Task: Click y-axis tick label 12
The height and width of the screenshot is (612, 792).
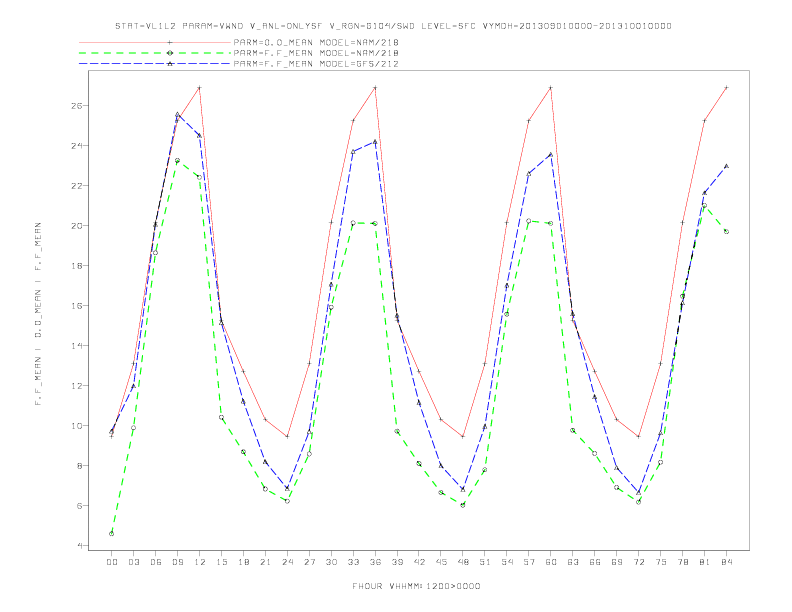Action: click(76, 386)
